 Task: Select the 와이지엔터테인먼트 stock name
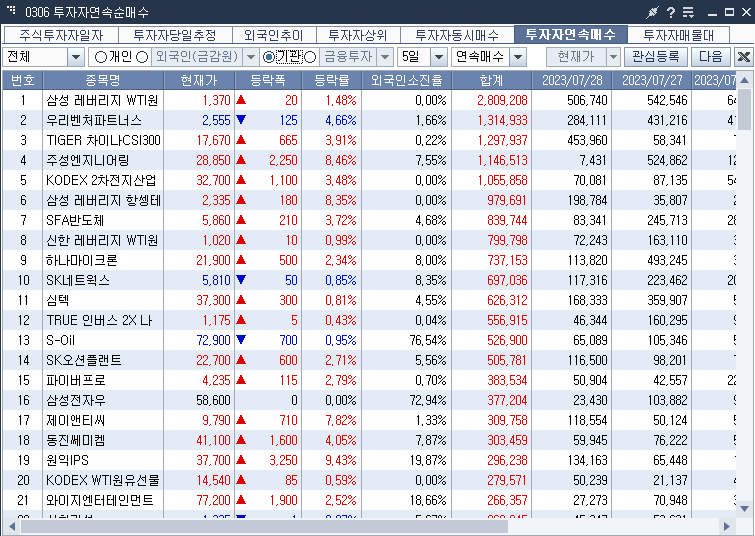(x=100, y=500)
